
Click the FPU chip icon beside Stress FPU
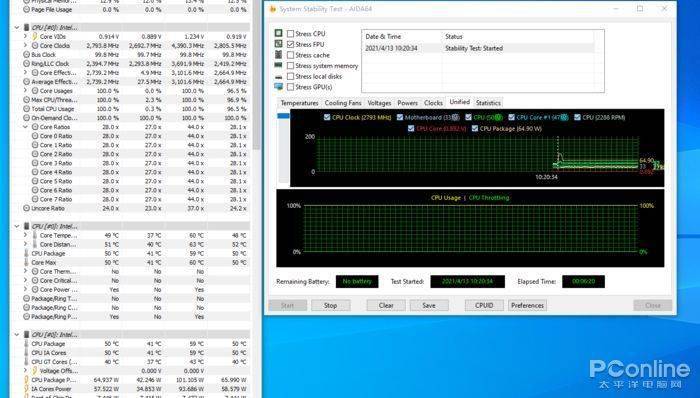[279, 44]
